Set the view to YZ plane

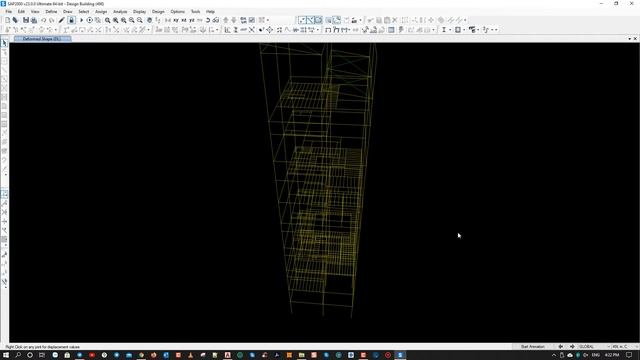tap(192, 20)
